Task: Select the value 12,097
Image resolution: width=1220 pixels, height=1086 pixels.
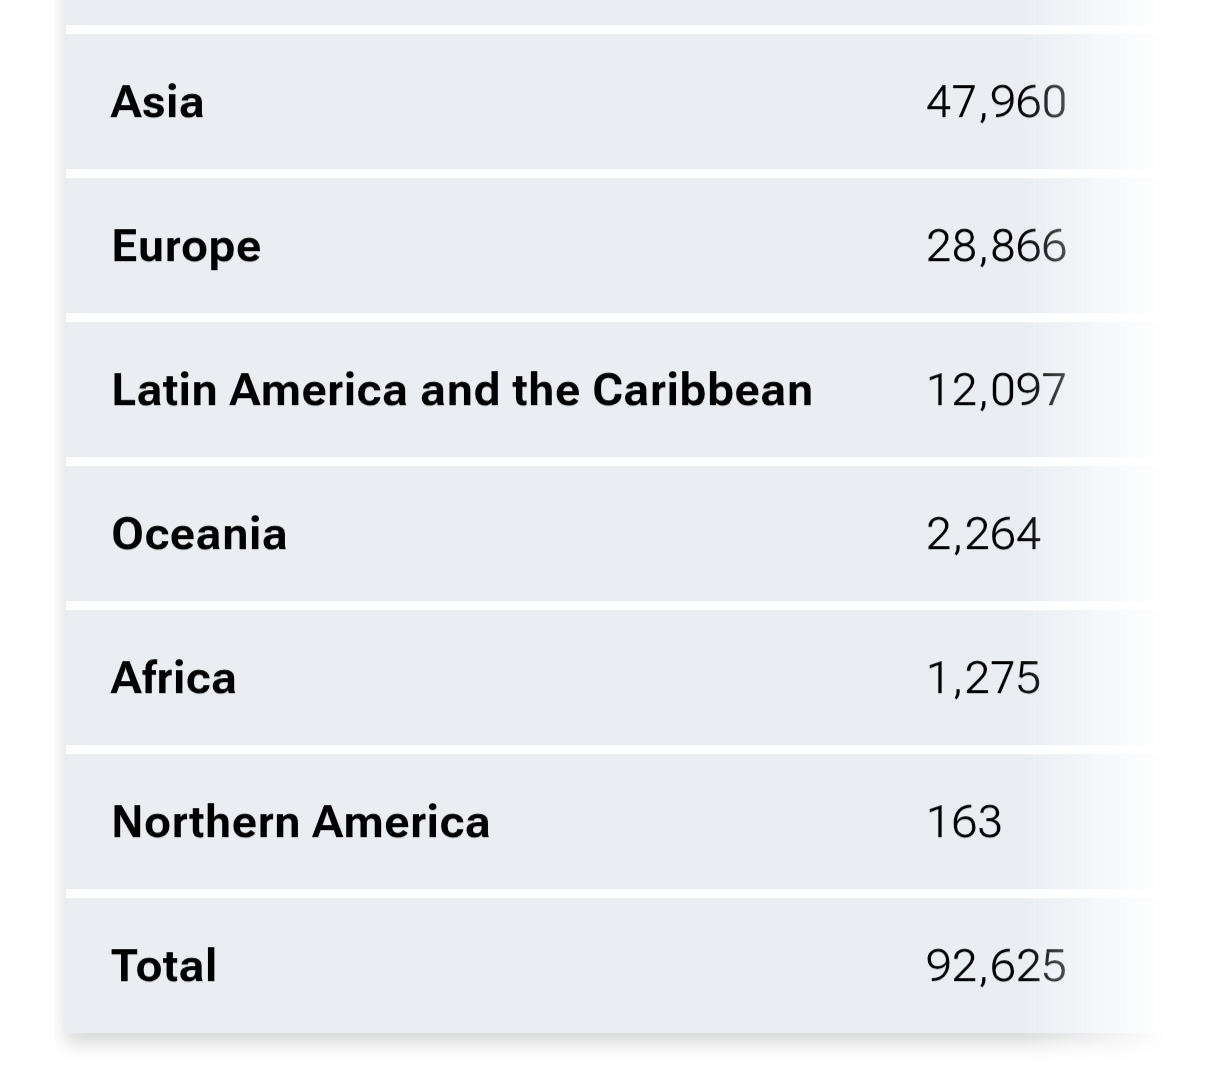Action: pyautogui.click(x=995, y=390)
